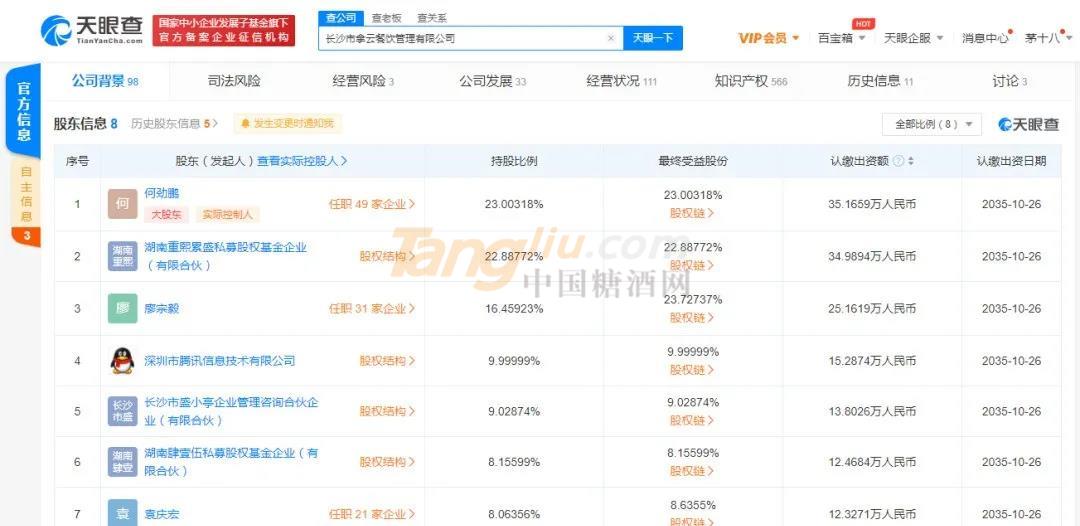1080x526 pixels.
Task: Click the 大股东 tag
Action: (x=166, y=215)
